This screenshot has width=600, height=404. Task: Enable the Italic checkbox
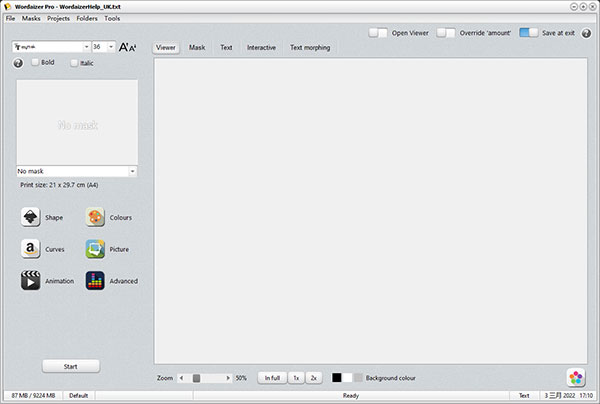74,63
